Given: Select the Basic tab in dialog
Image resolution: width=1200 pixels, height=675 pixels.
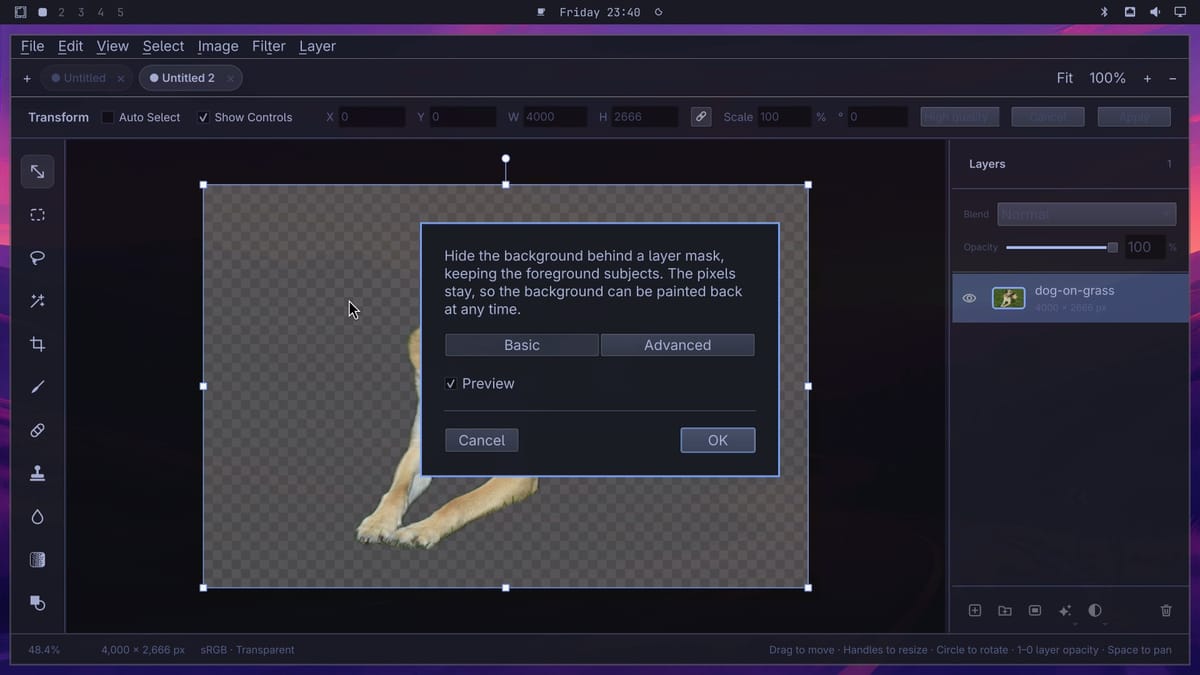Looking at the screenshot, I should click(522, 345).
